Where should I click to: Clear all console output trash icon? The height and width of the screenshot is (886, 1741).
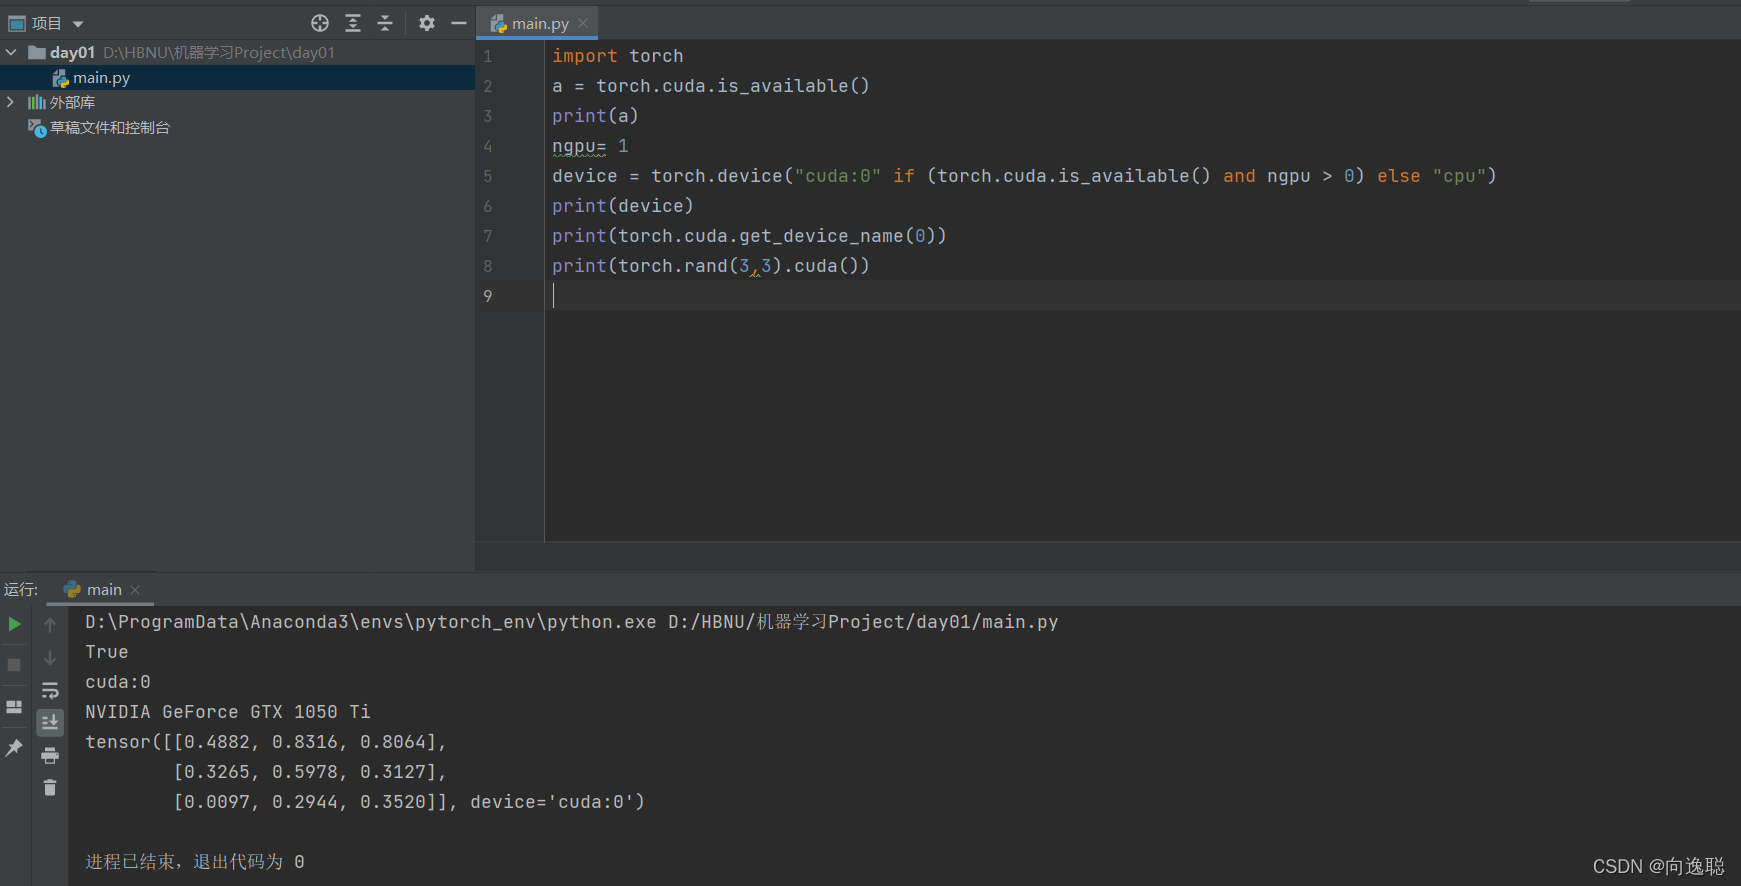click(50, 788)
